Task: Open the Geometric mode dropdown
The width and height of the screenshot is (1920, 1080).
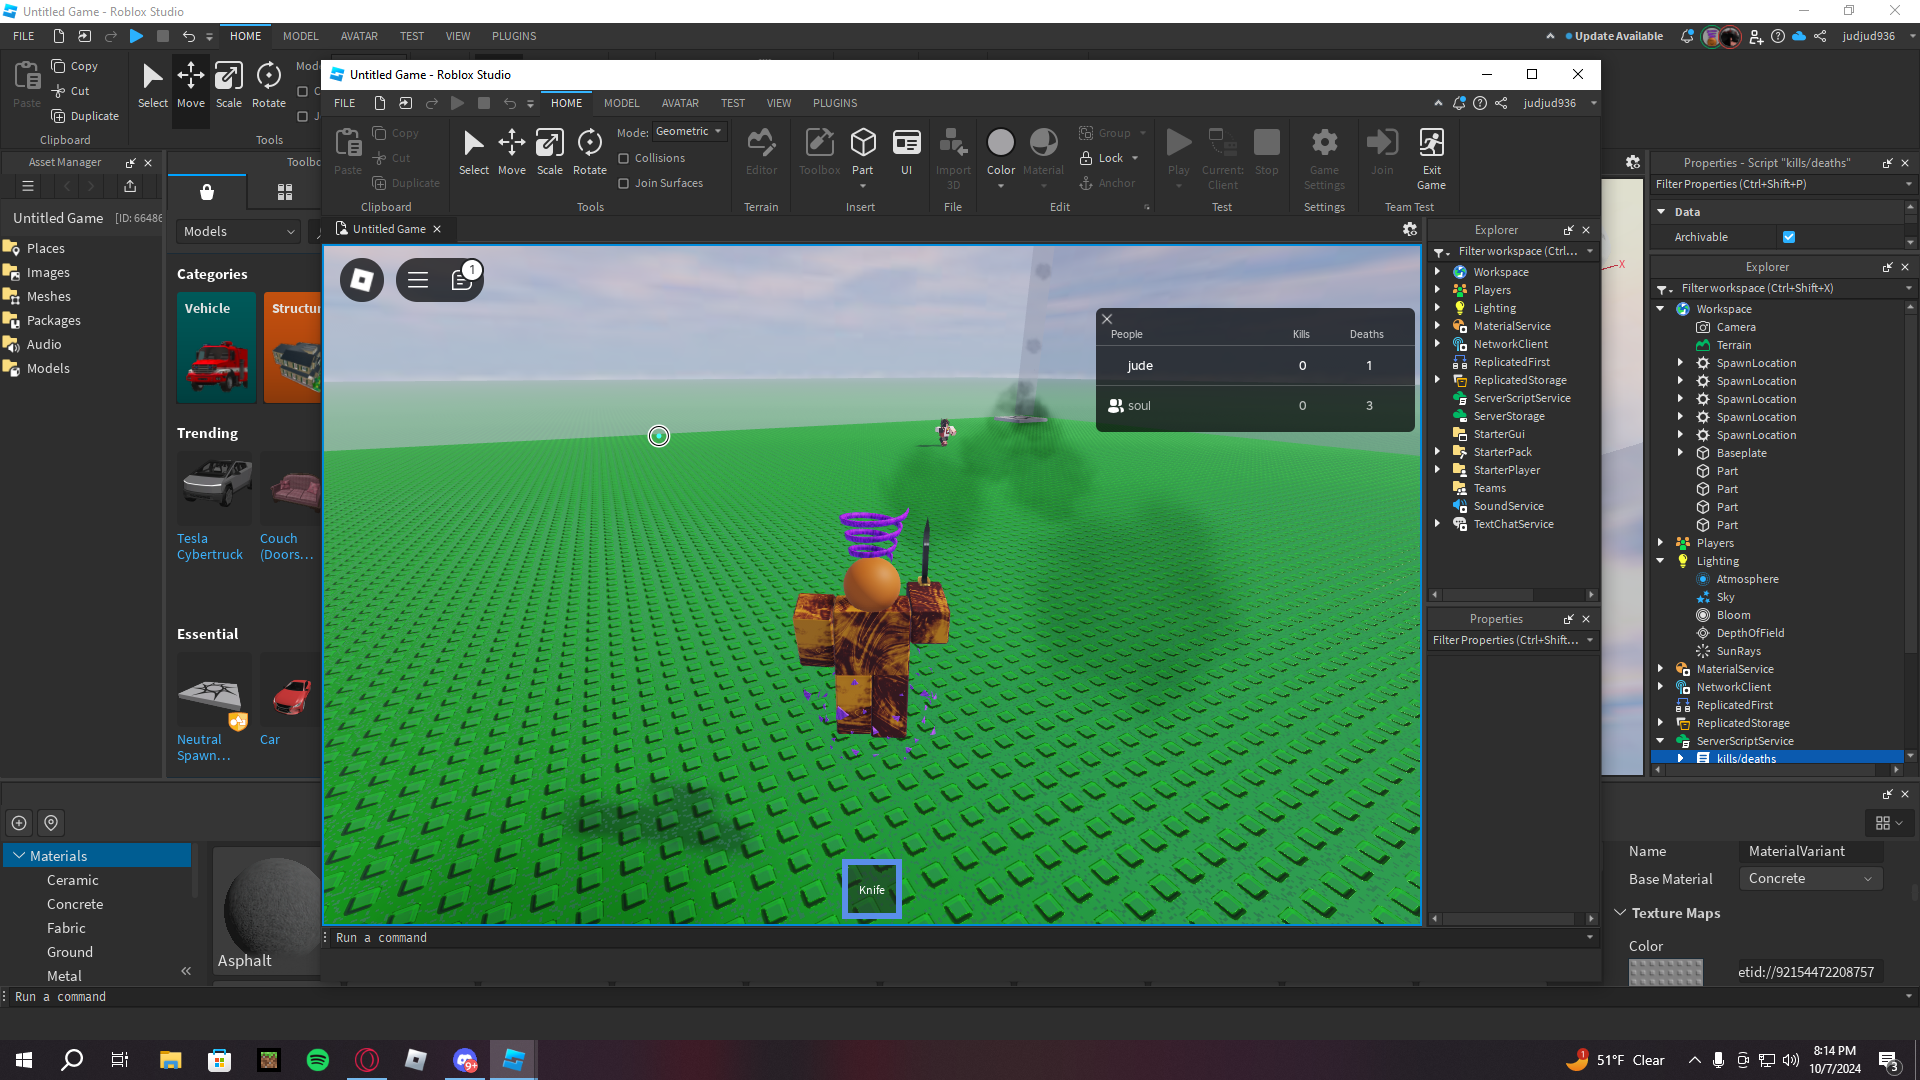Action: (x=689, y=132)
